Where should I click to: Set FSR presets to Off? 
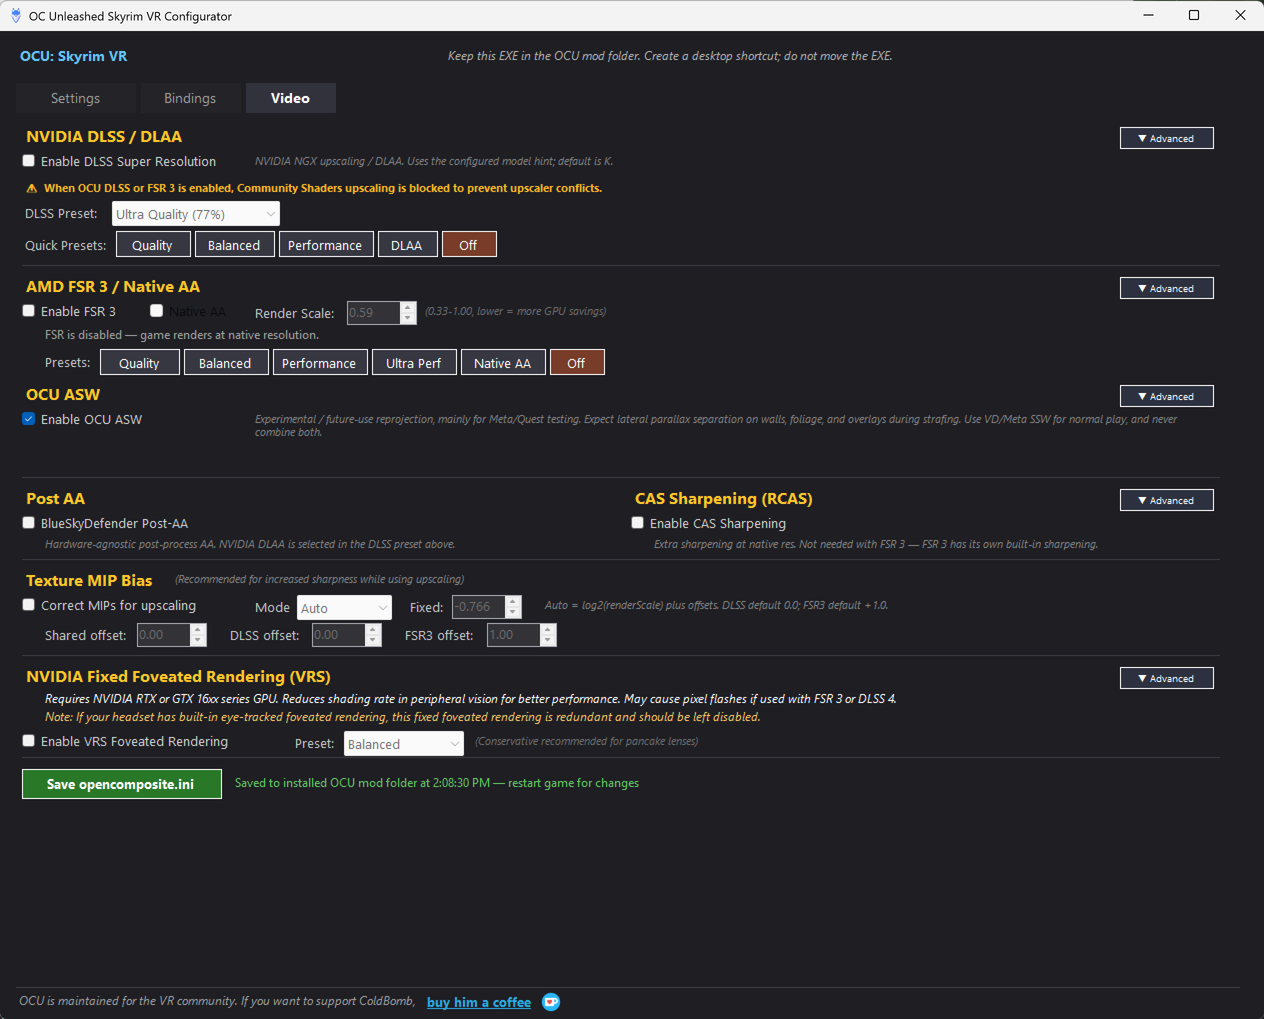tap(576, 363)
